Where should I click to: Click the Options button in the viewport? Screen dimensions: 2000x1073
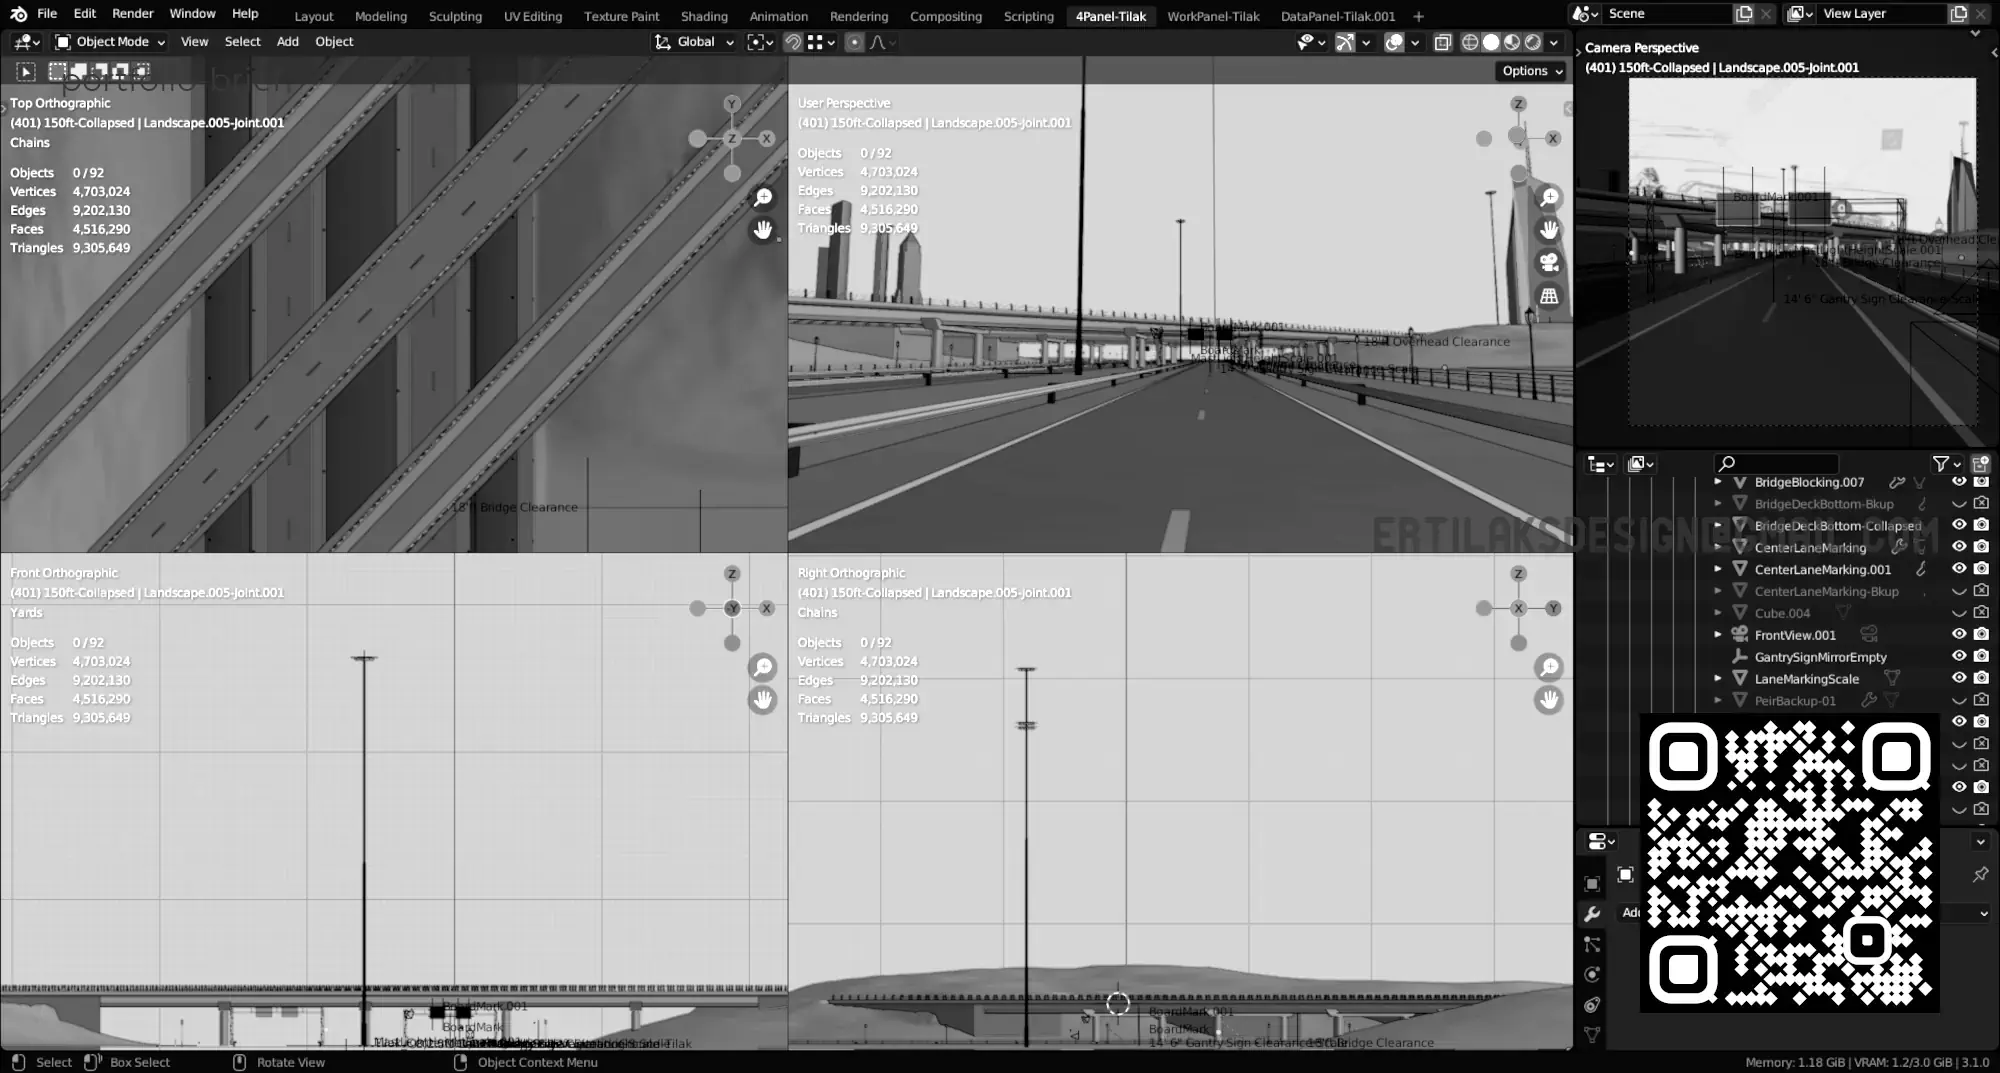click(1531, 71)
